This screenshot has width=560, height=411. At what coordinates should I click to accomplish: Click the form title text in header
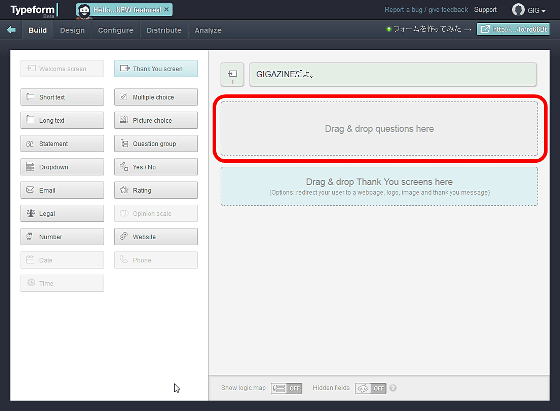[427, 29]
